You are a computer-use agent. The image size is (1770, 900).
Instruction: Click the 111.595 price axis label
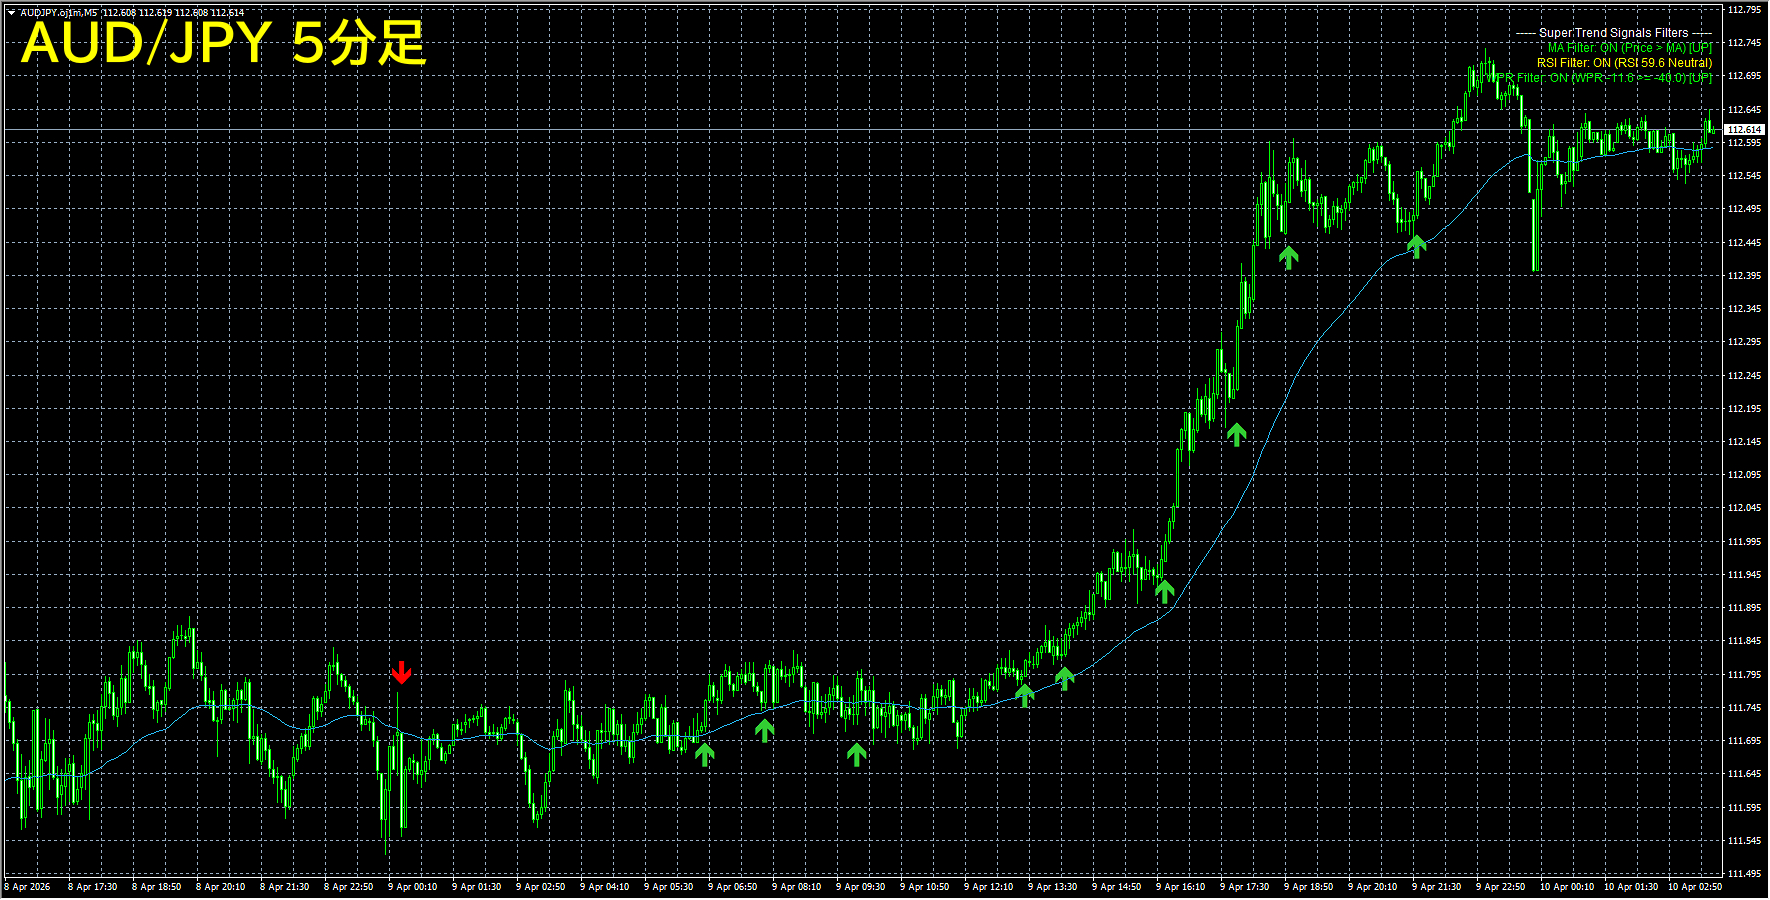[x=1745, y=808]
